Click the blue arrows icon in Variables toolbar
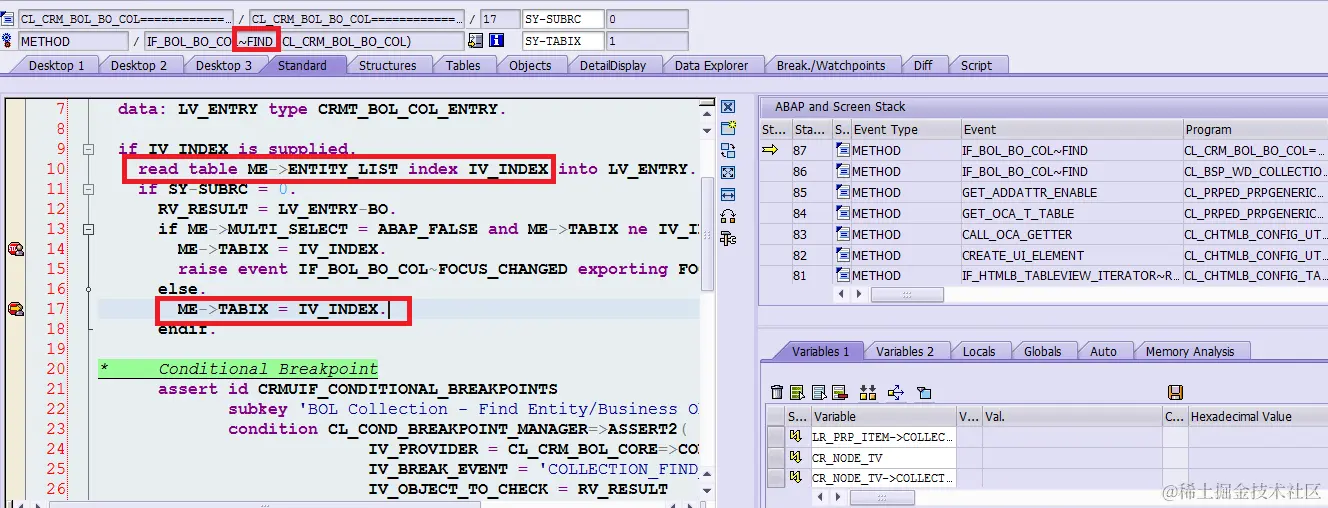The height and width of the screenshot is (508, 1328). click(x=895, y=392)
